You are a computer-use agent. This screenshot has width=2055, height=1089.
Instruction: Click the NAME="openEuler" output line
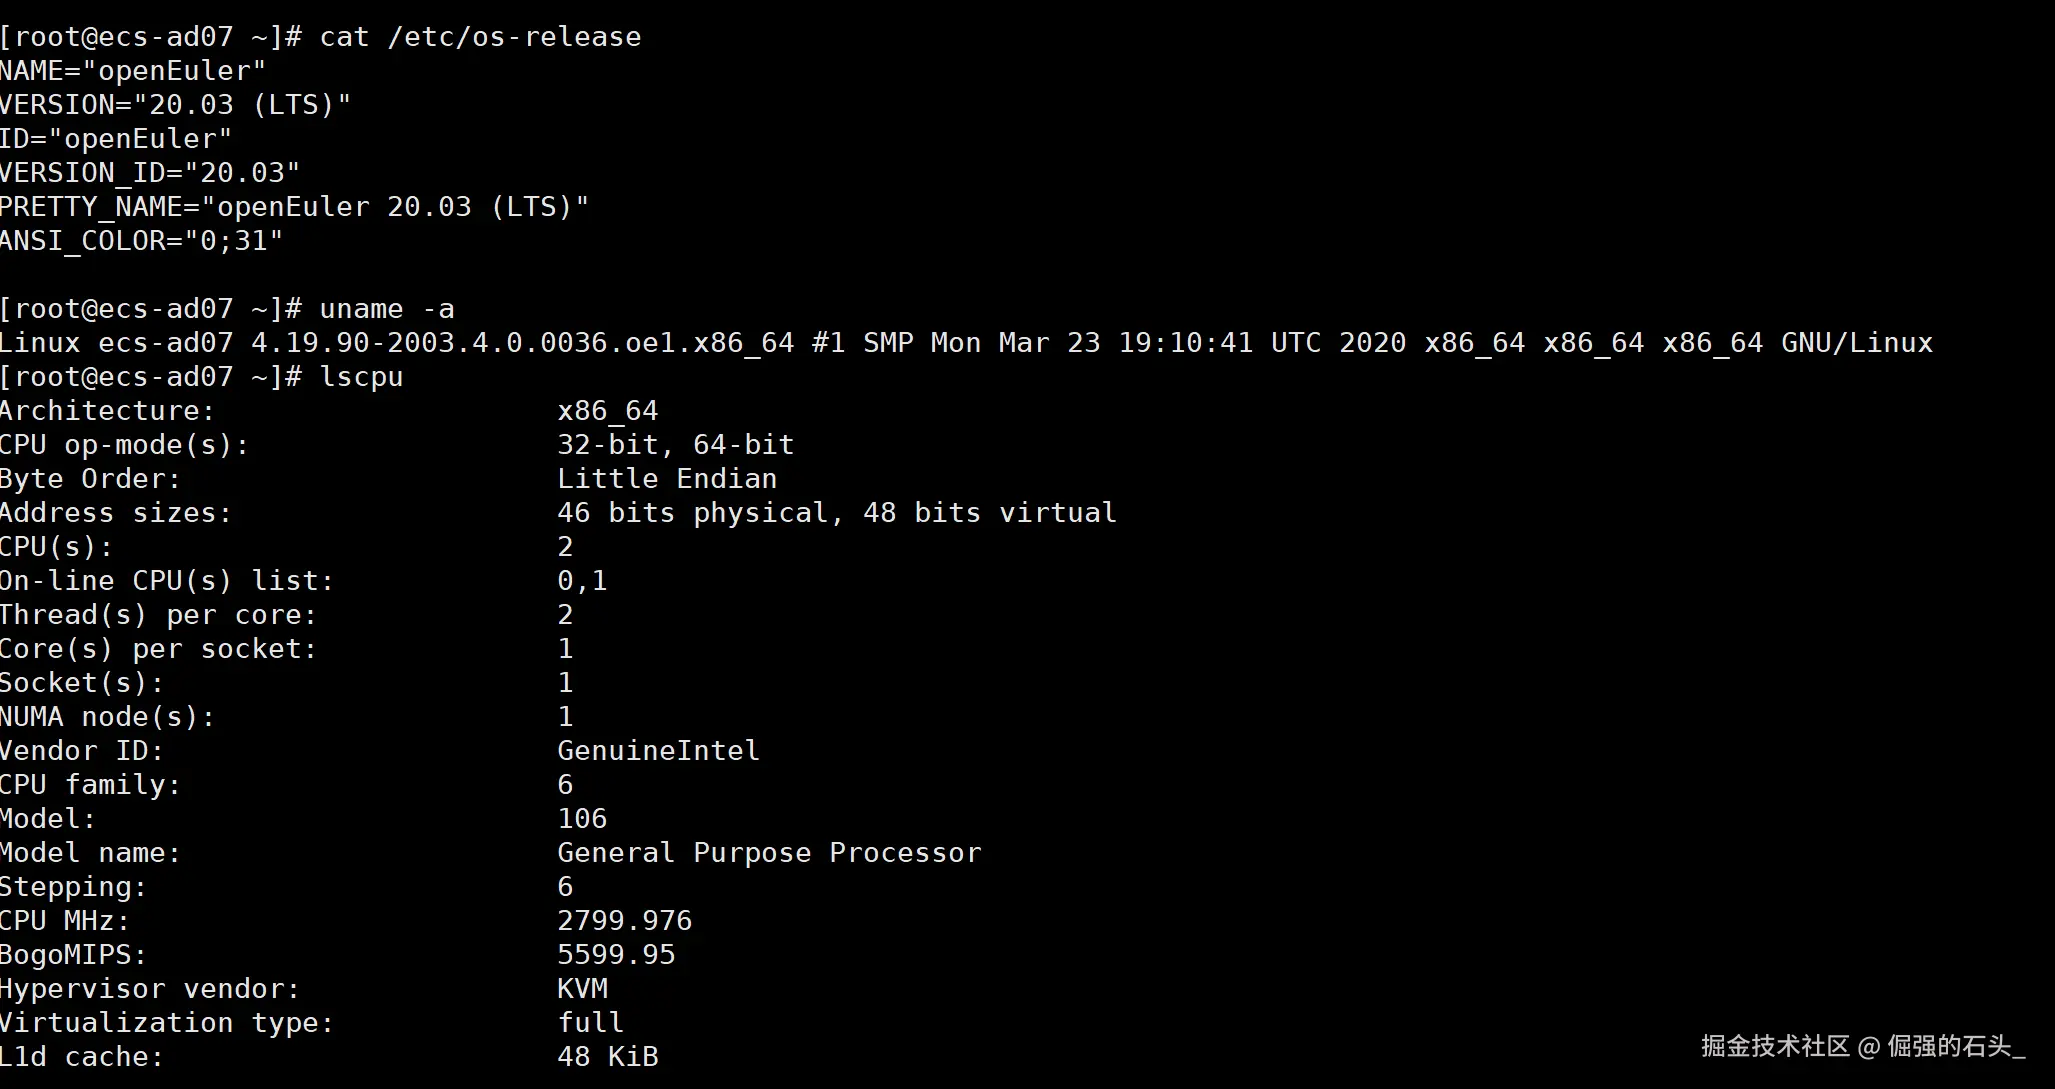(x=133, y=71)
